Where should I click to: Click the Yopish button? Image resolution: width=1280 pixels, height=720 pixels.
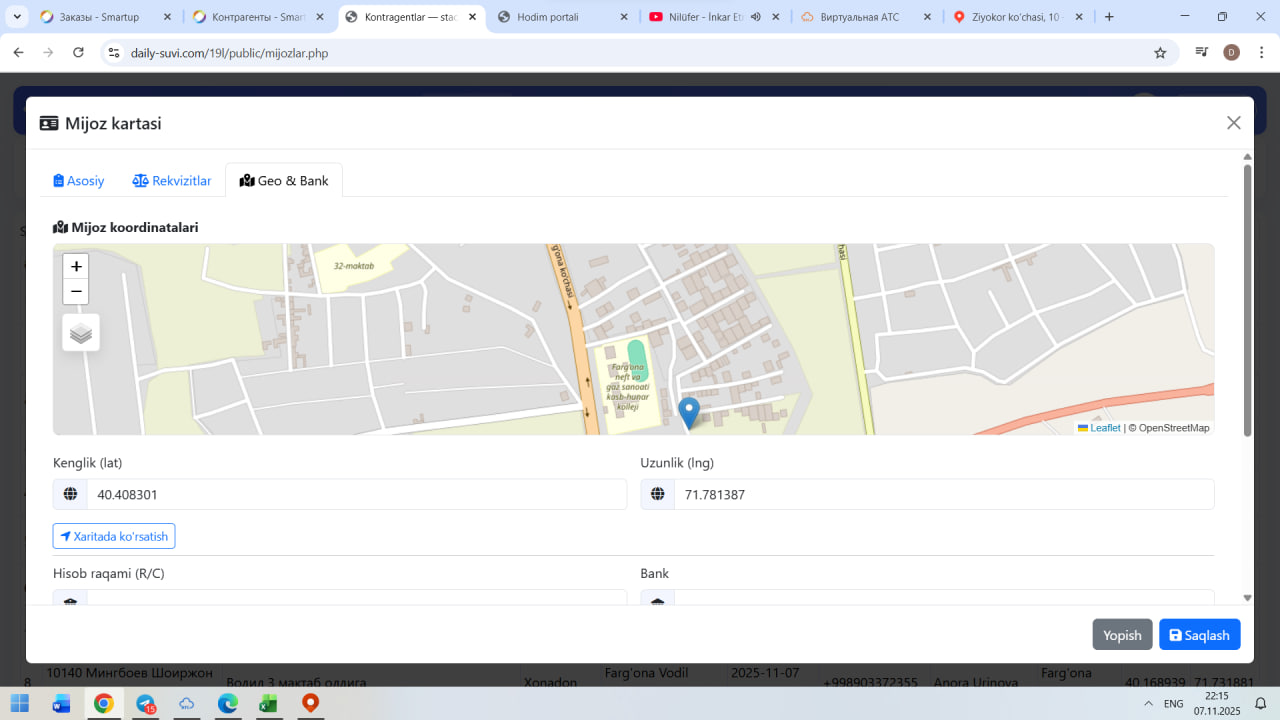pyautogui.click(x=1122, y=635)
